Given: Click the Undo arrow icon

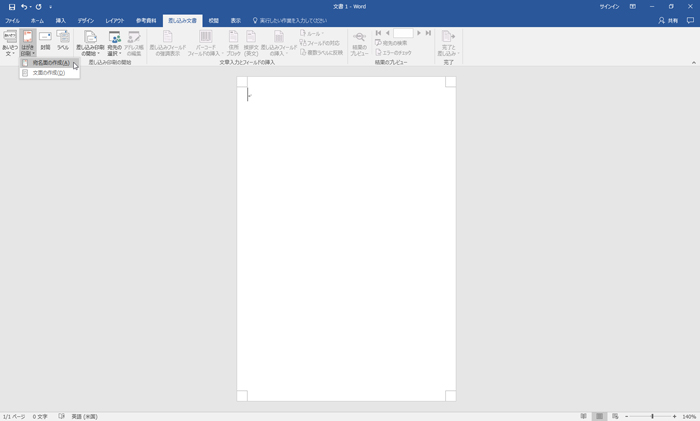Looking at the screenshot, I should click(x=24, y=6).
